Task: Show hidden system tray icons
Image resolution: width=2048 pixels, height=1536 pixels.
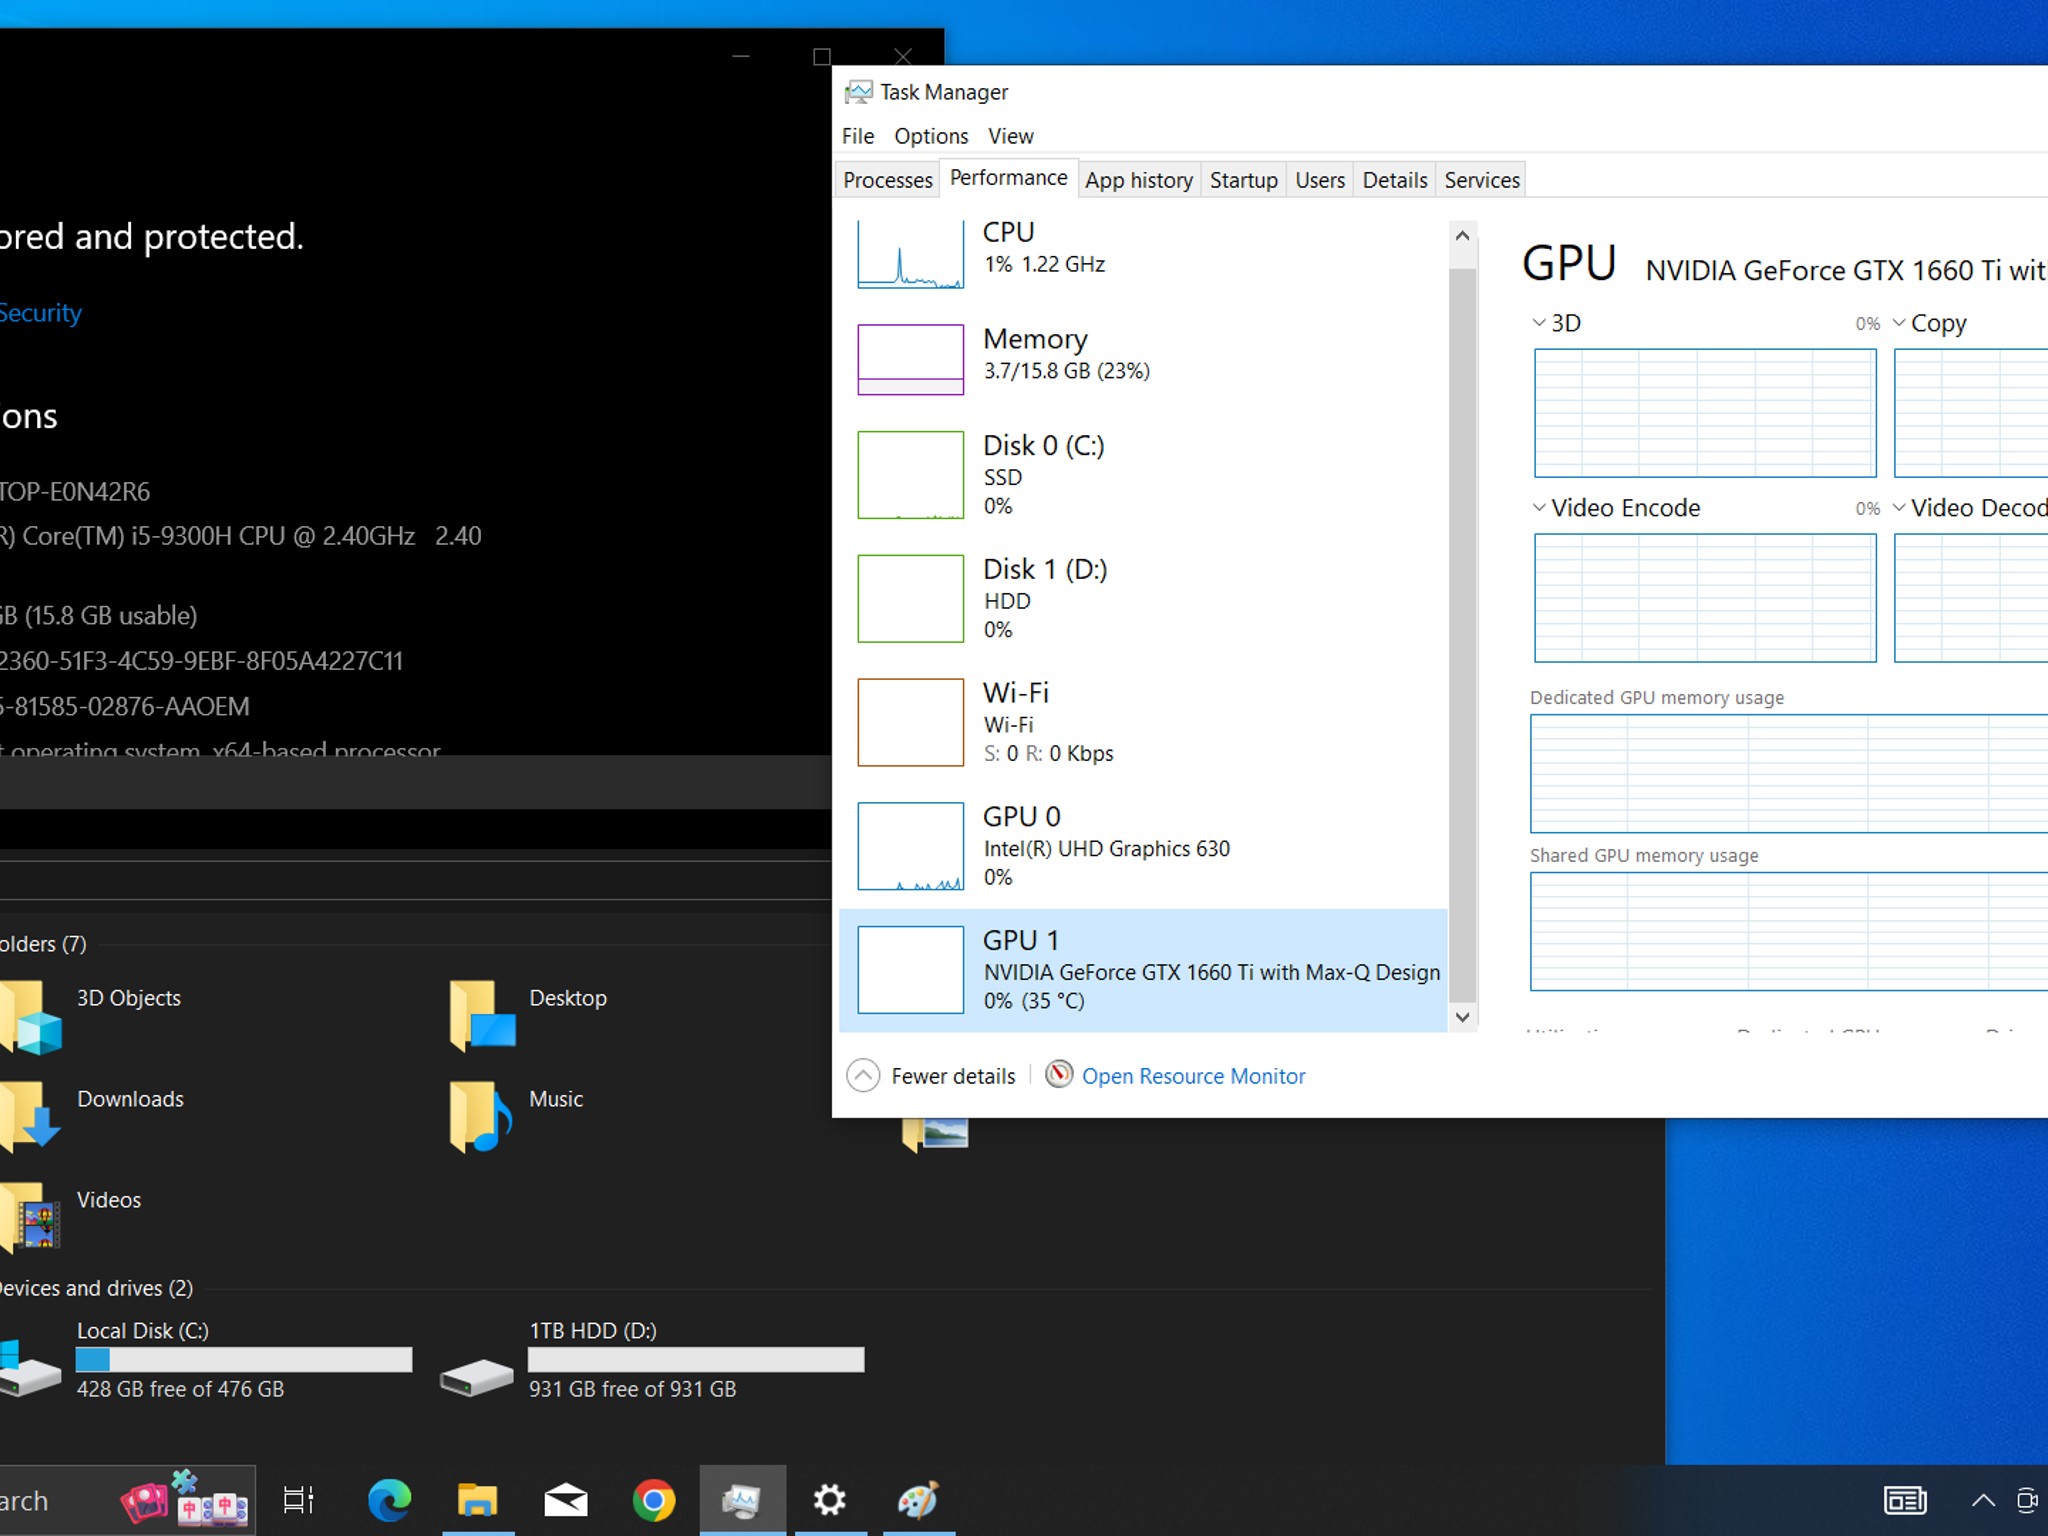Action: click(x=1982, y=1501)
